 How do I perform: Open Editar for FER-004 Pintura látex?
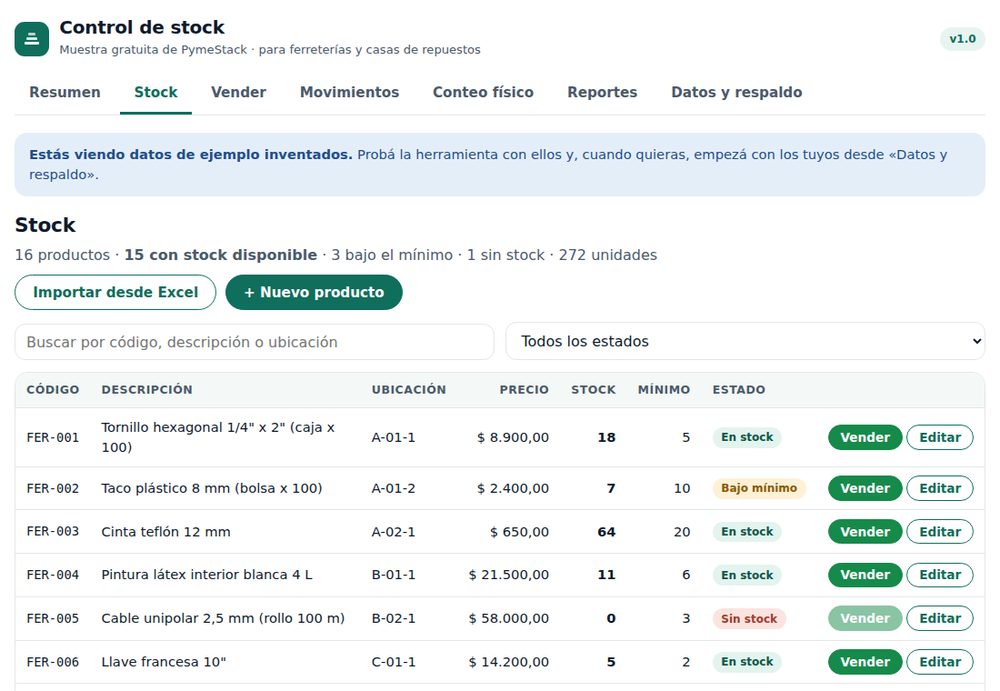tap(940, 575)
